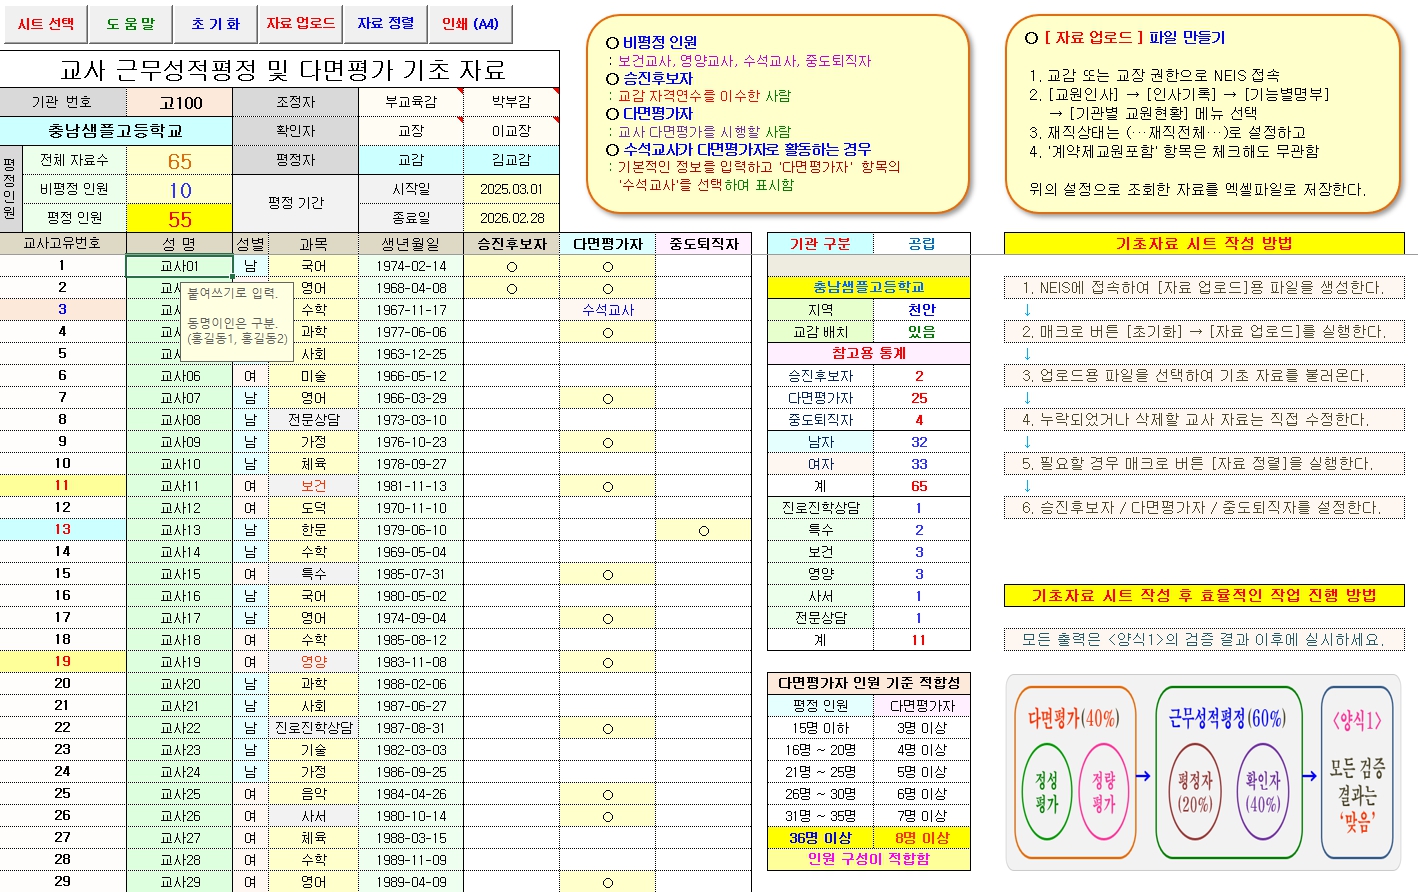Click the highlighted 8명 이상 cell
The image size is (1418, 892).
(921, 838)
